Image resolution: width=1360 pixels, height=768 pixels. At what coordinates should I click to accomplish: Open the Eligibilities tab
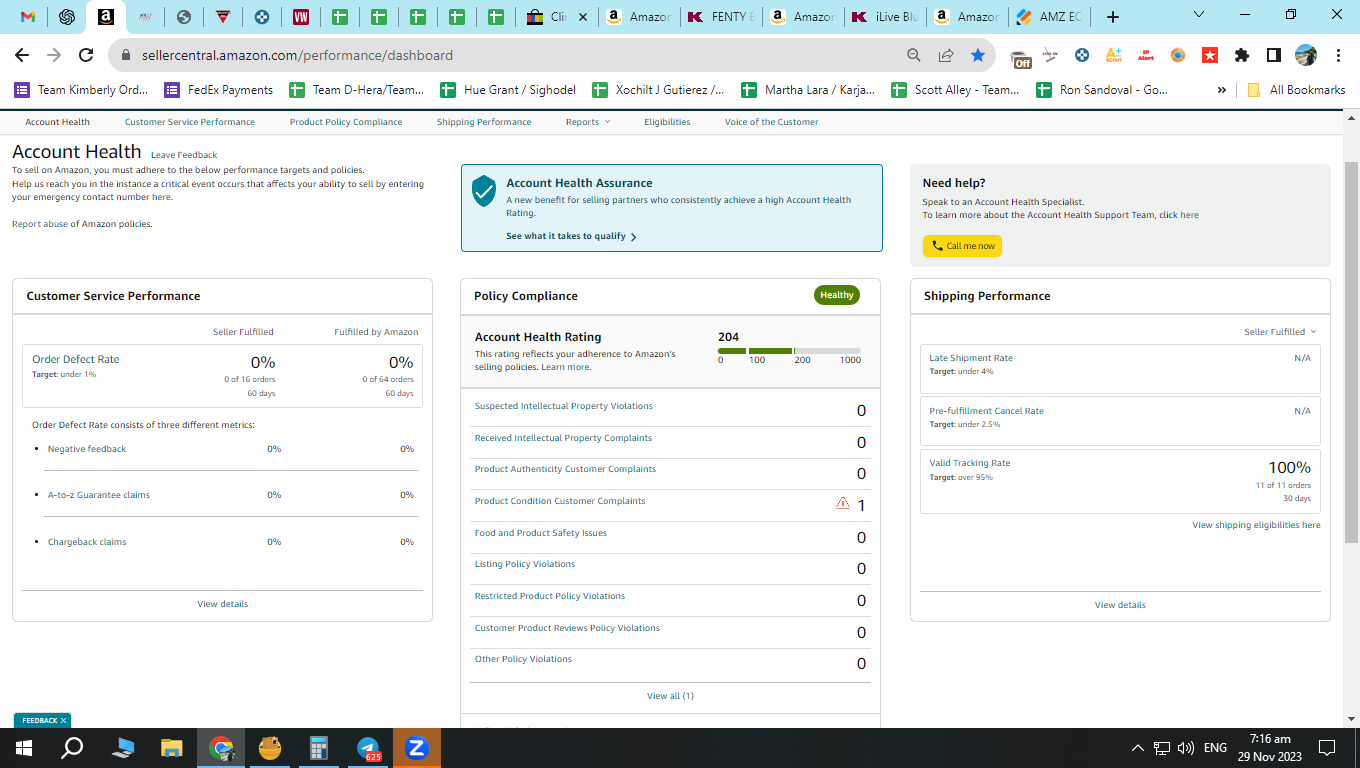pyautogui.click(x=667, y=122)
